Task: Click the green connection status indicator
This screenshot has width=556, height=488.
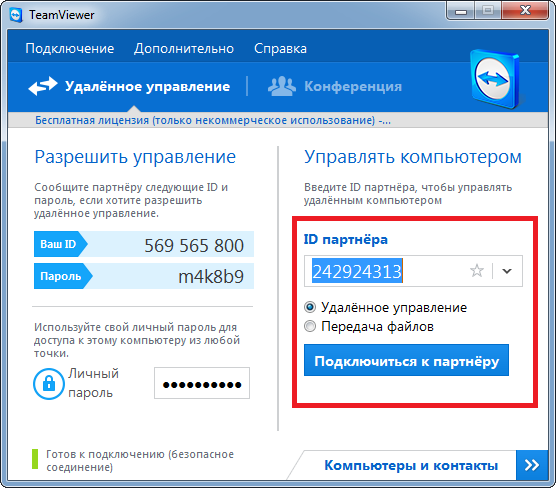Action: click(x=35, y=459)
